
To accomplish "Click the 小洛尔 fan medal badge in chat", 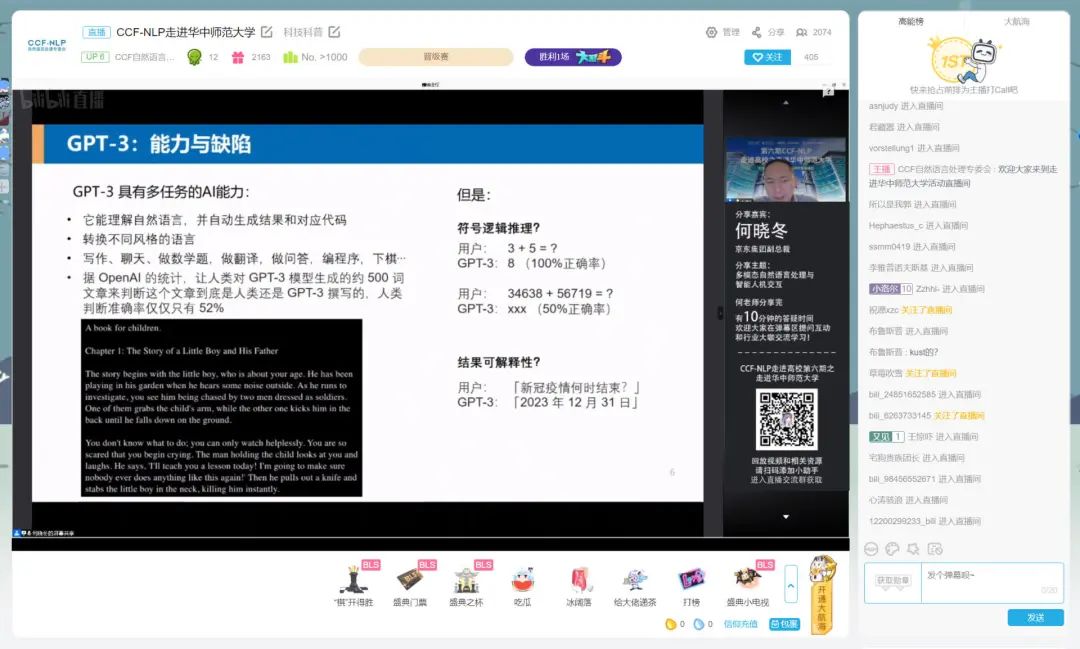I will pos(891,289).
